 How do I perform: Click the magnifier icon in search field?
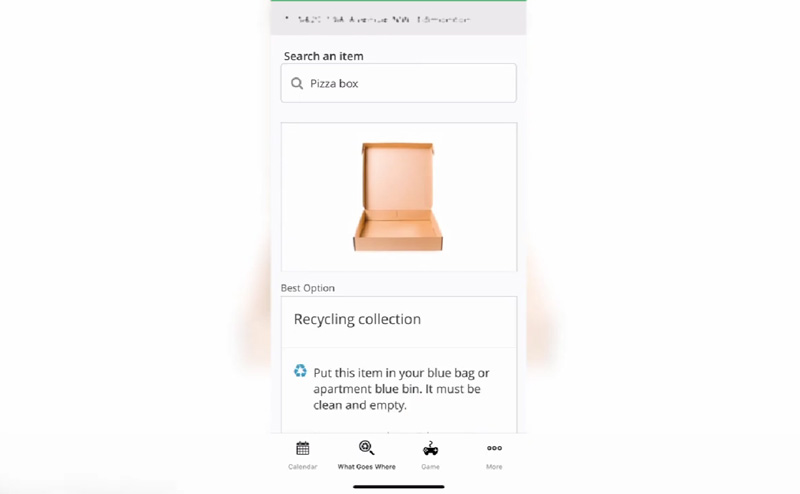pyautogui.click(x=297, y=83)
